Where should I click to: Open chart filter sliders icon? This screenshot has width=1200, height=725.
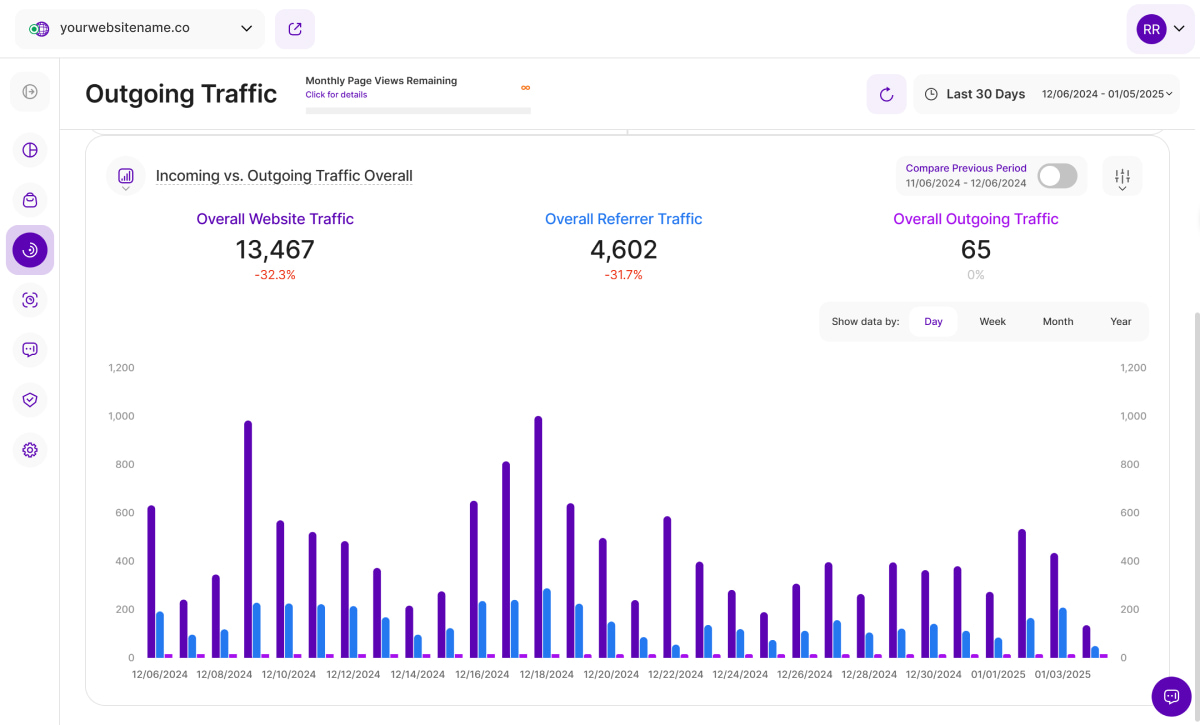[1122, 176]
